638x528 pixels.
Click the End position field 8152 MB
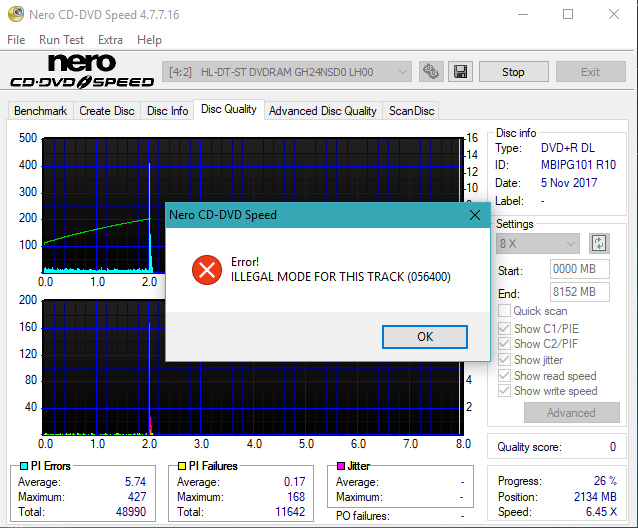(580, 292)
